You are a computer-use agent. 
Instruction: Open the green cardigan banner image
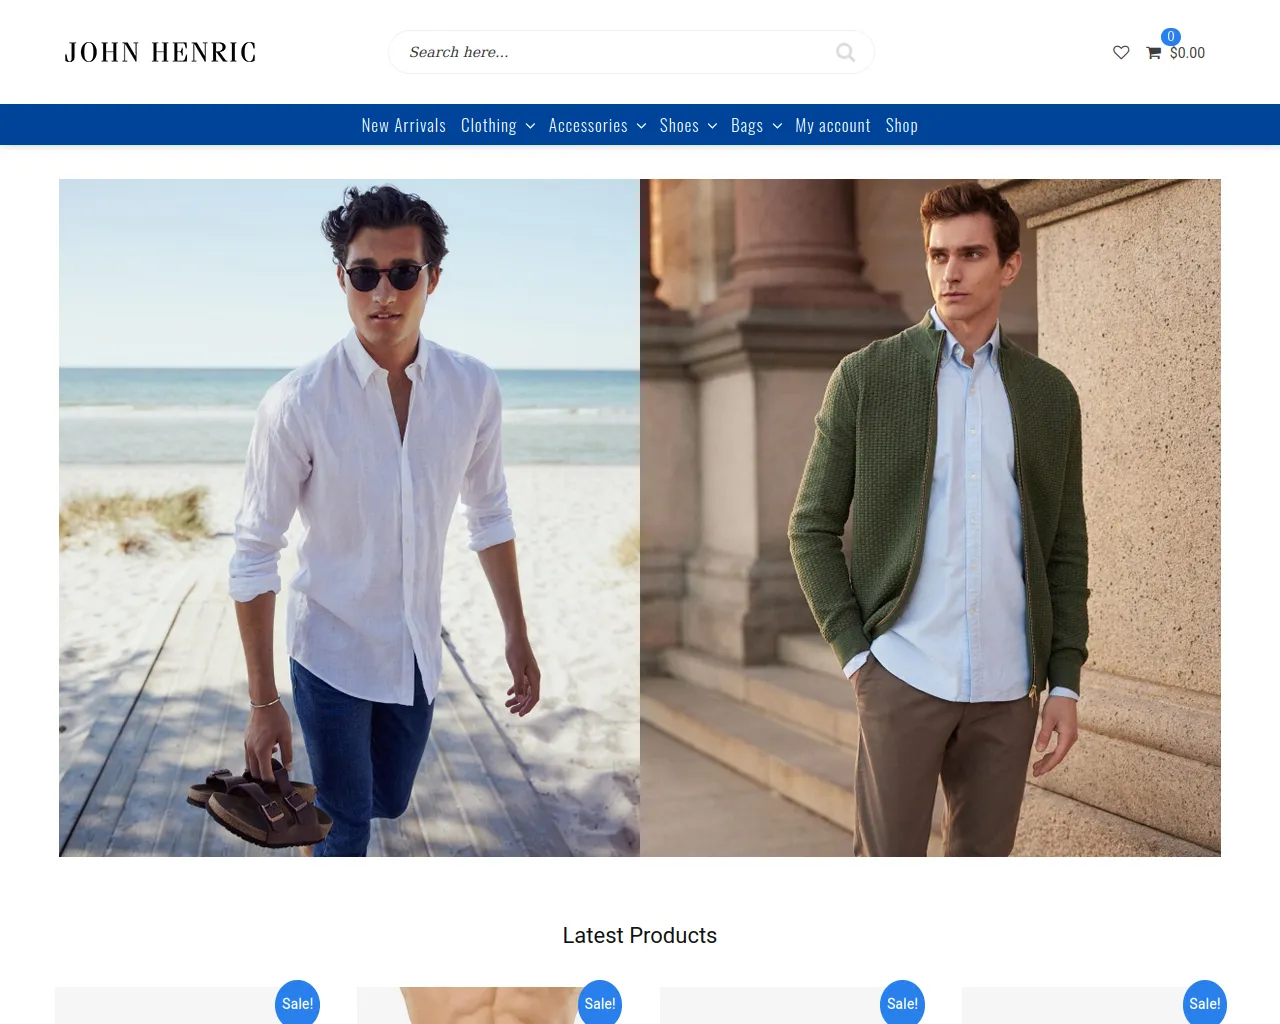point(930,517)
